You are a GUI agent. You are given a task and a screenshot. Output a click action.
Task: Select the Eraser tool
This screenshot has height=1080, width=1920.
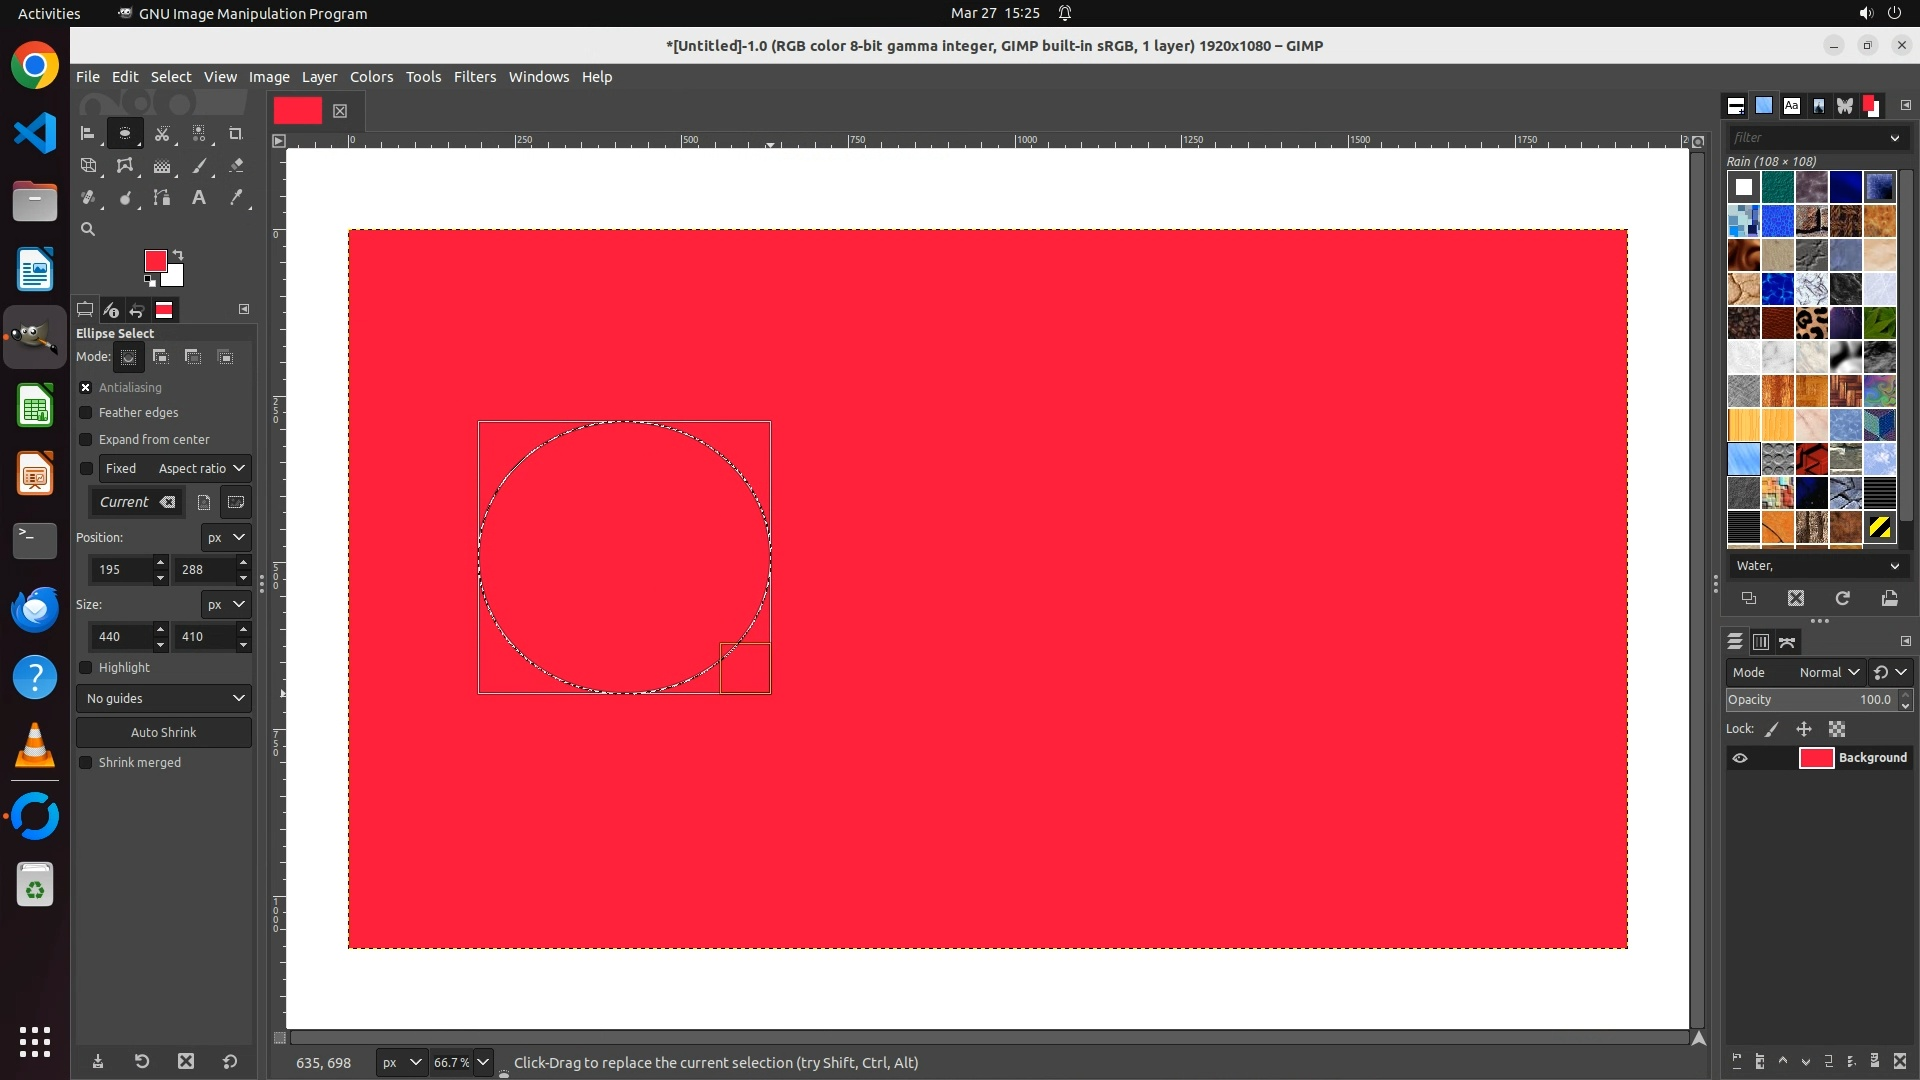click(x=236, y=166)
